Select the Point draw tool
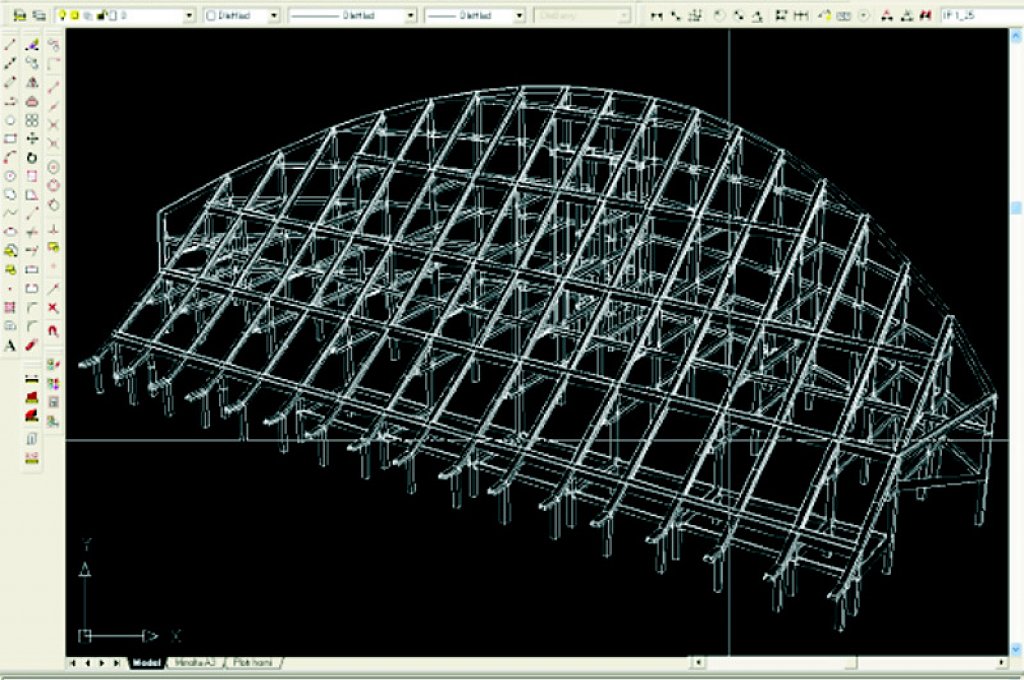This screenshot has width=1024, height=680. [x=10, y=289]
